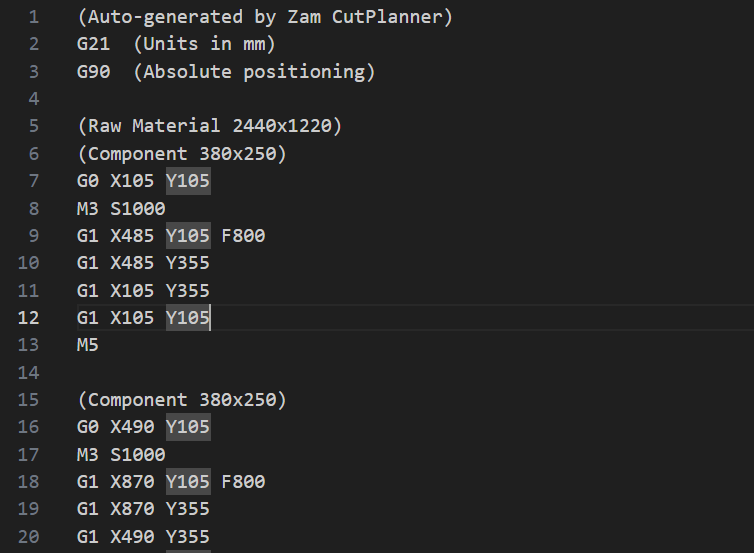This screenshot has width=754, height=553.
Task: Click line number 1 in the gutter
Action: pos(34,17)
